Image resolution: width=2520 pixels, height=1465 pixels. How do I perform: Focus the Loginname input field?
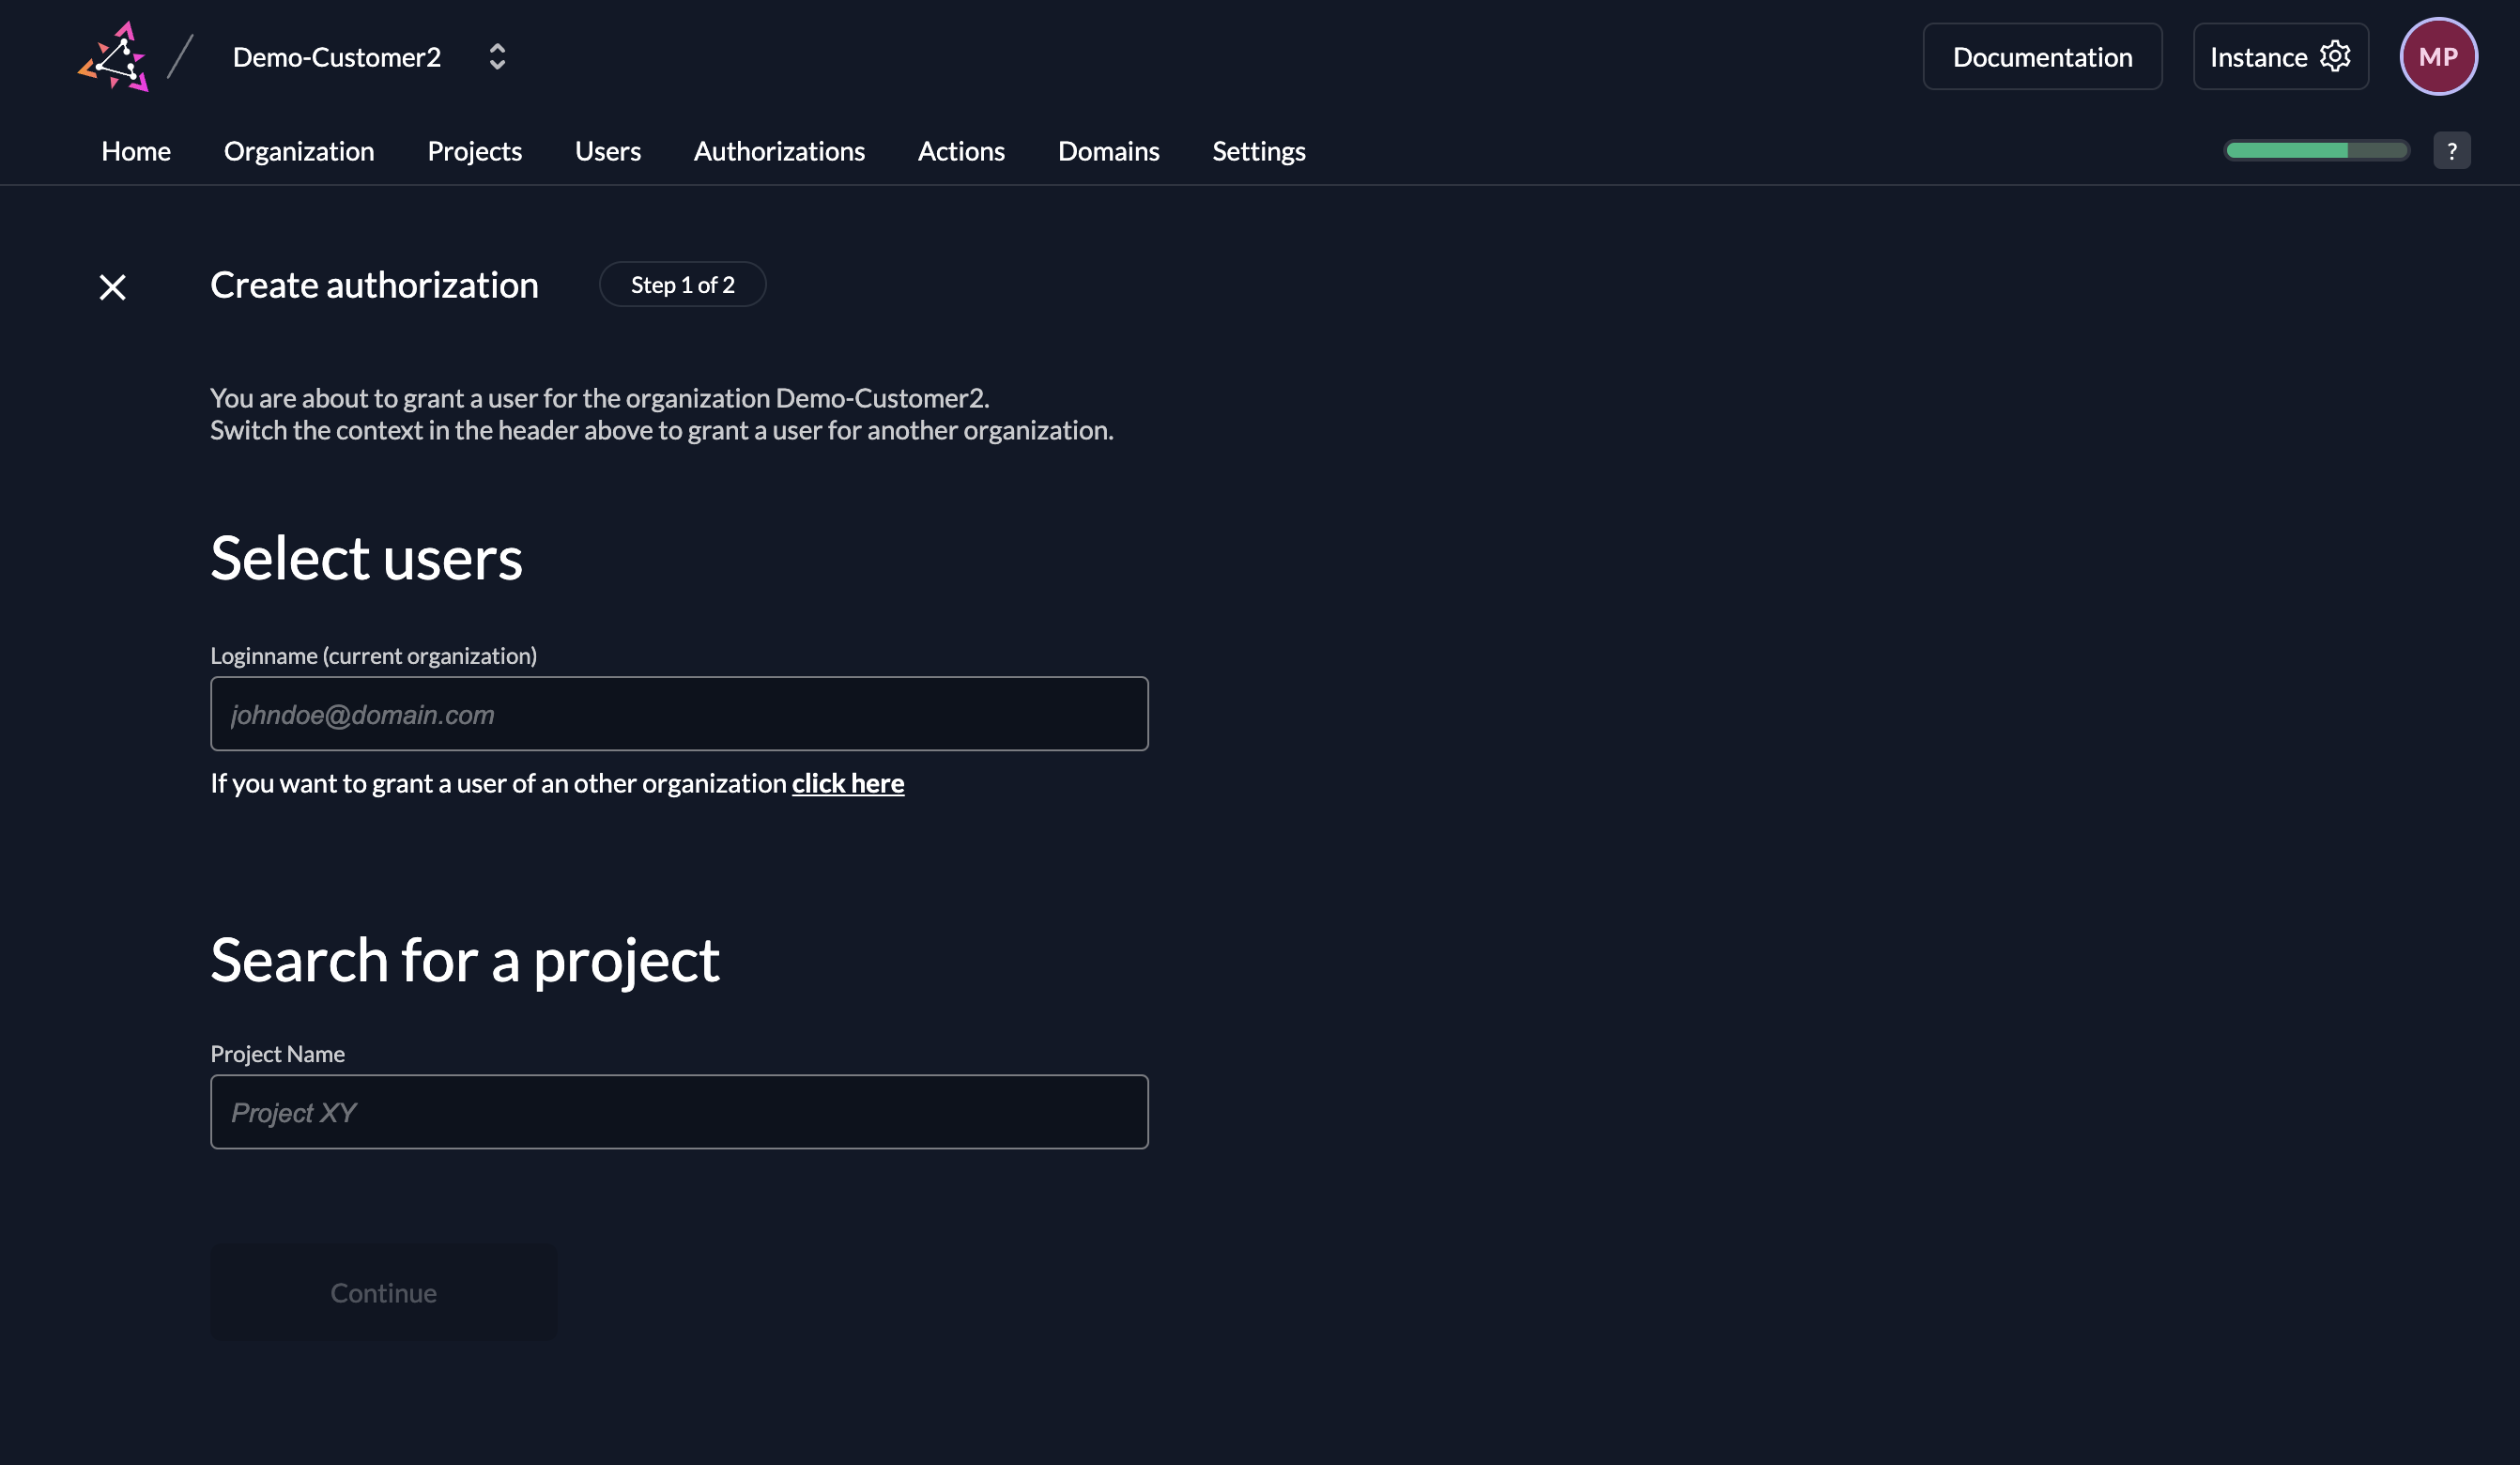click(x=679, y=714)
